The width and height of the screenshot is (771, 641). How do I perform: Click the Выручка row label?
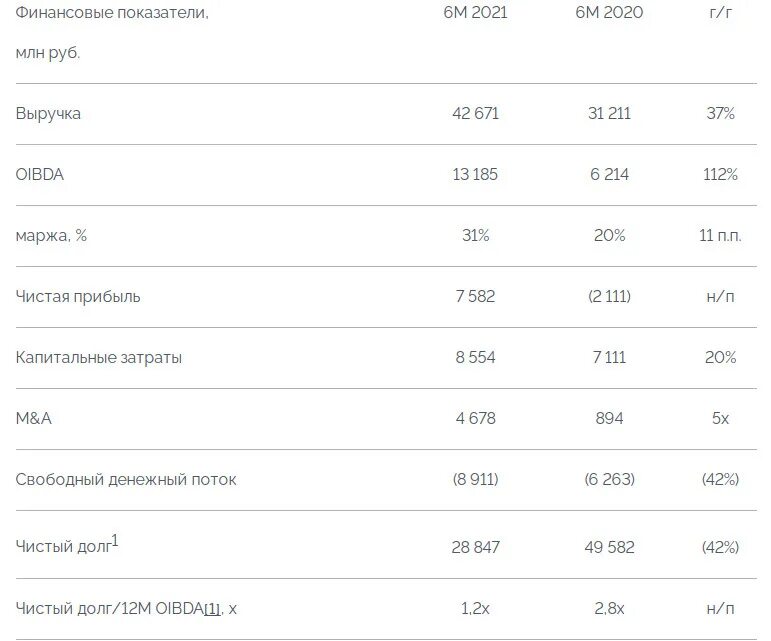tap(48, 114)
